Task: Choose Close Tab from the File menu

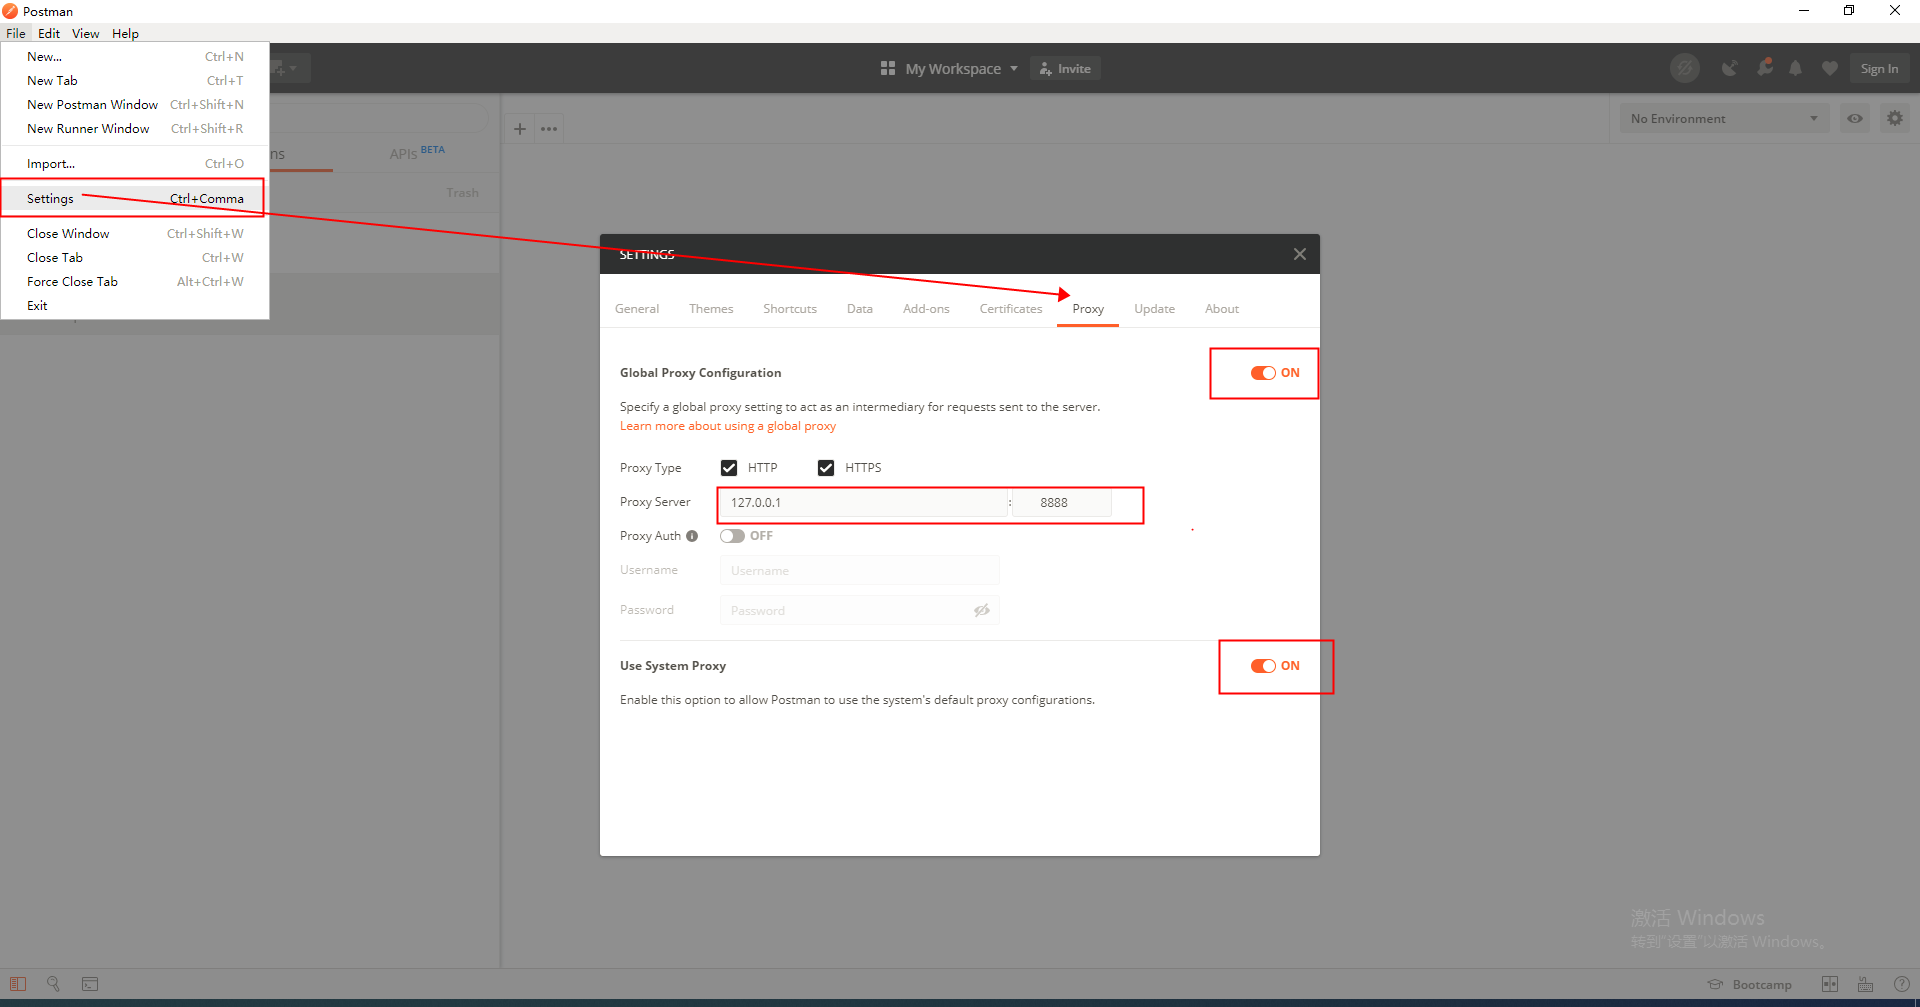Action: pos(135,257)
